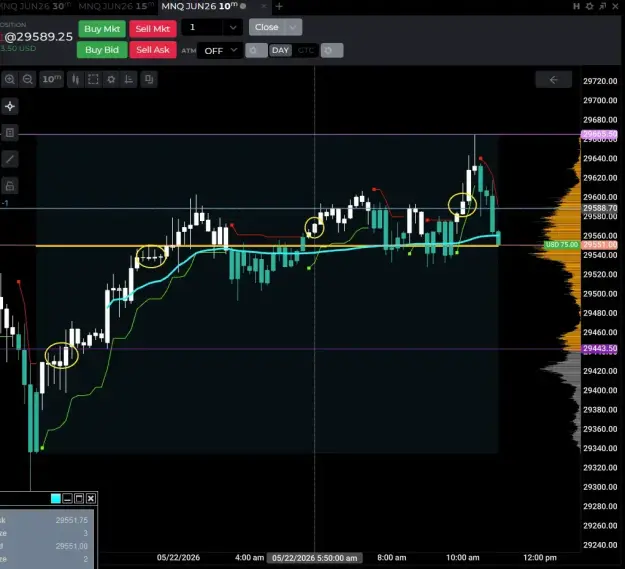Close the small quote window
The width and height of the screenshot is (625, 569).
(91, 498)
